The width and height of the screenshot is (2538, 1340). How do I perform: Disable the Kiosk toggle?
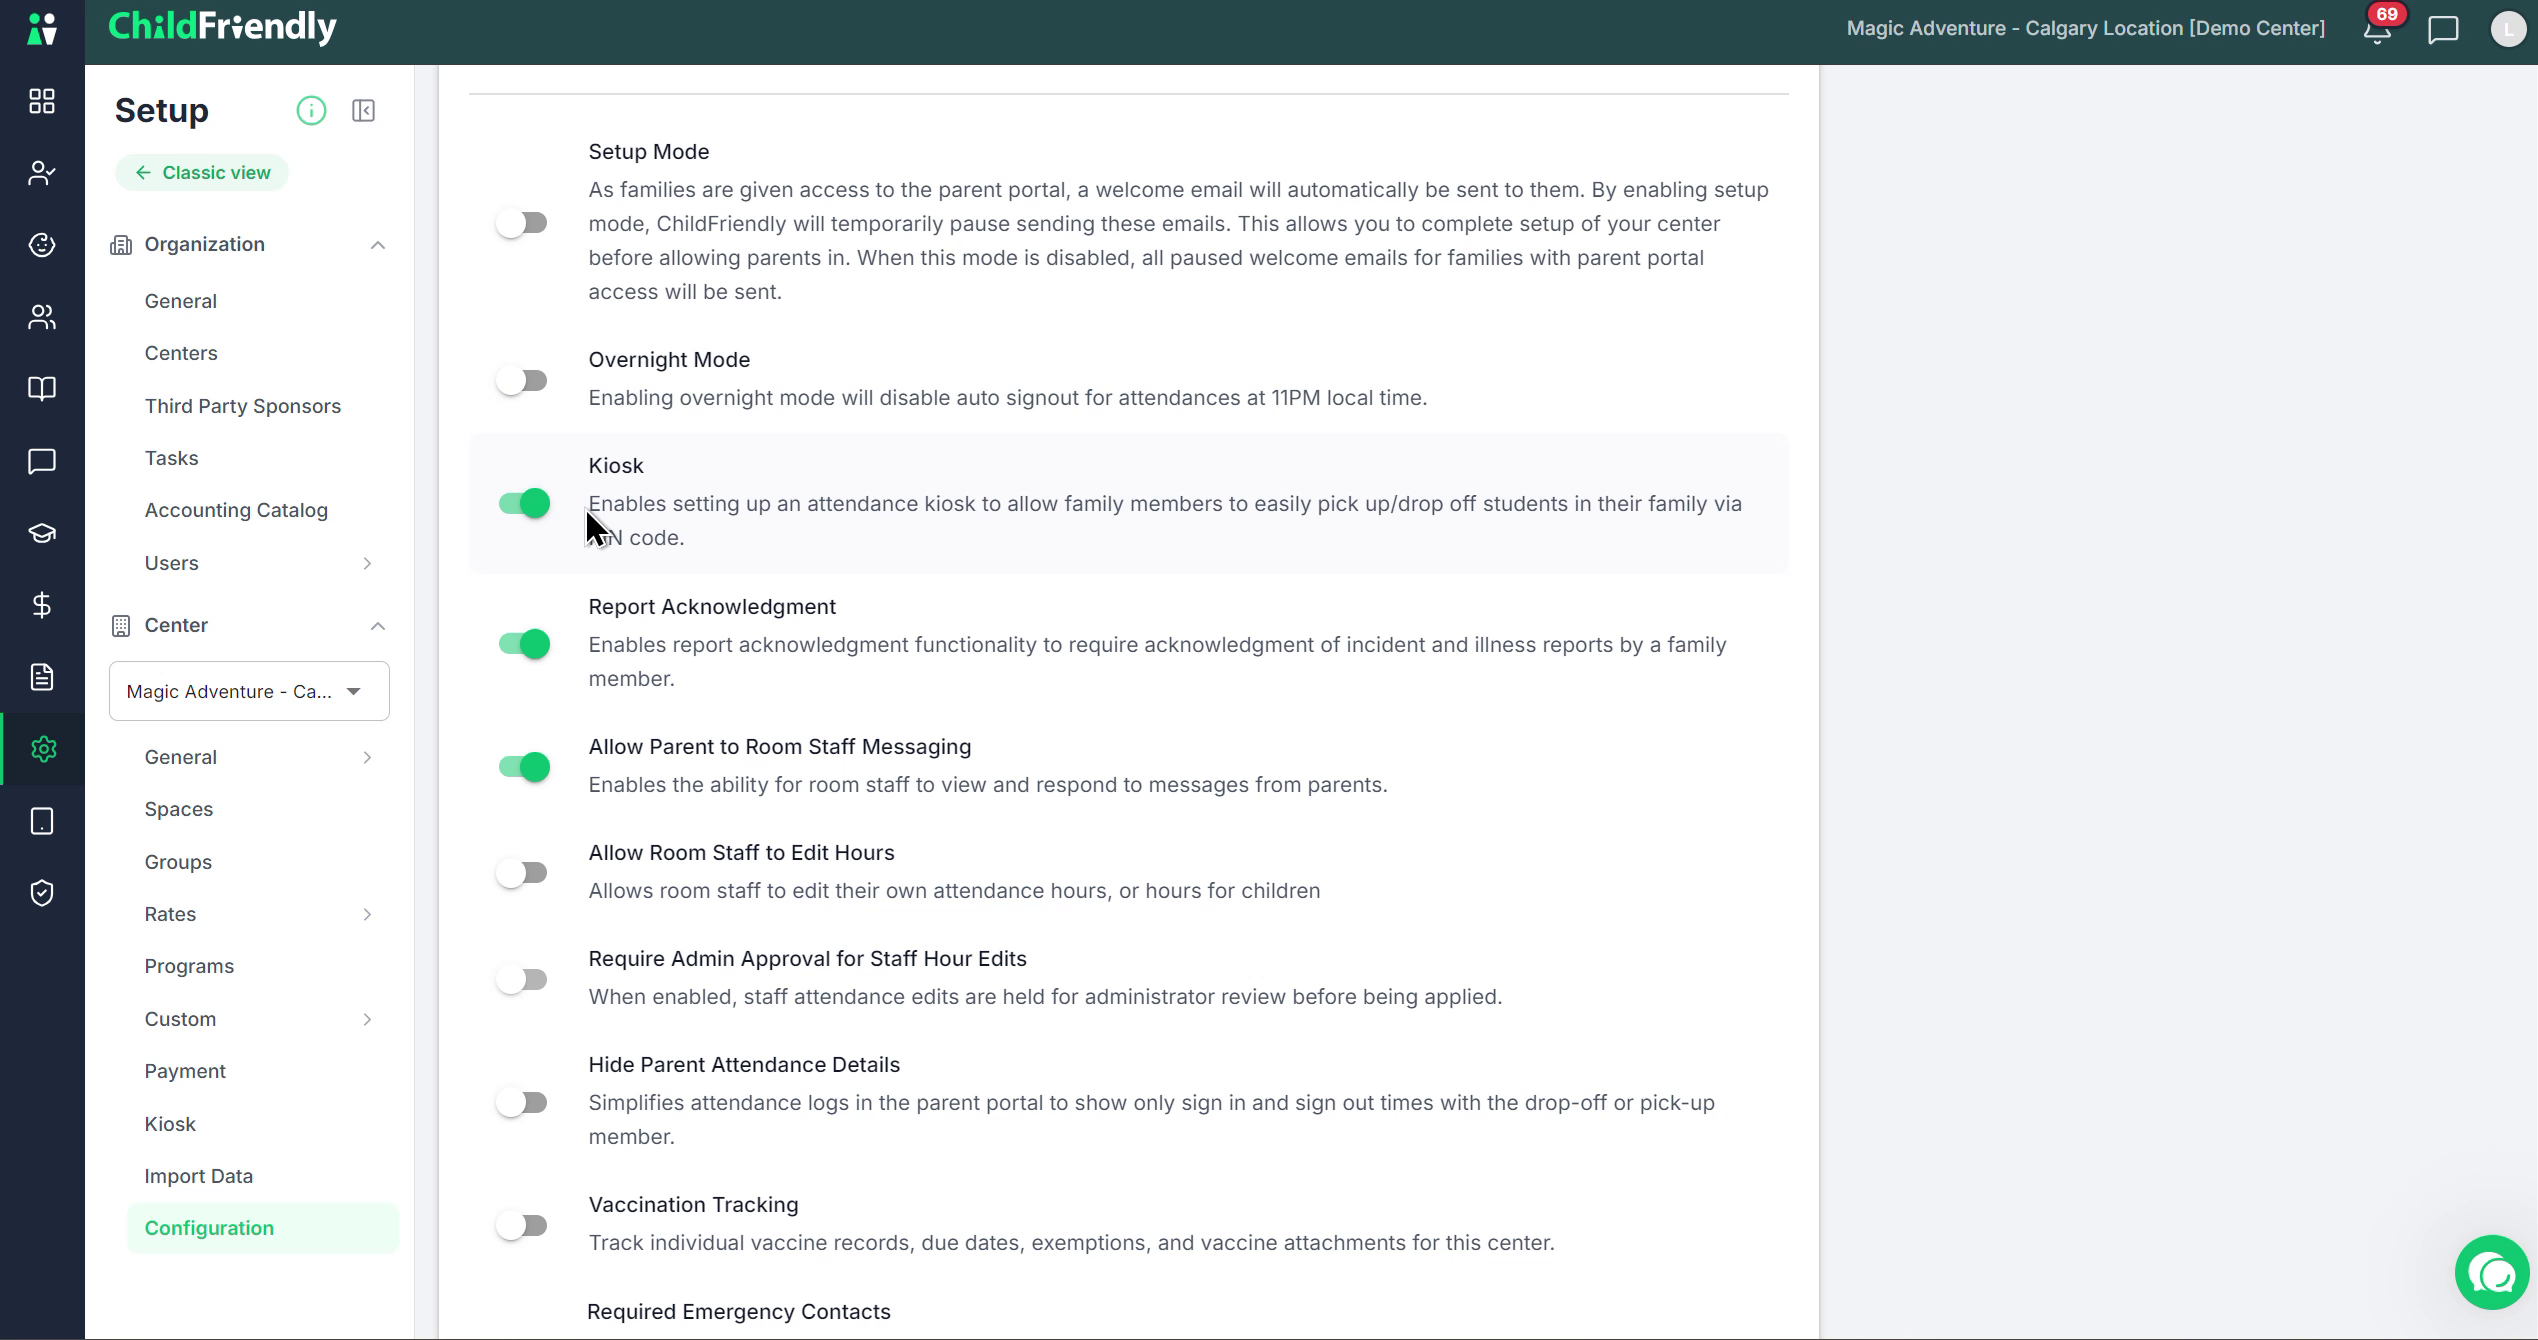click(523, 503)
